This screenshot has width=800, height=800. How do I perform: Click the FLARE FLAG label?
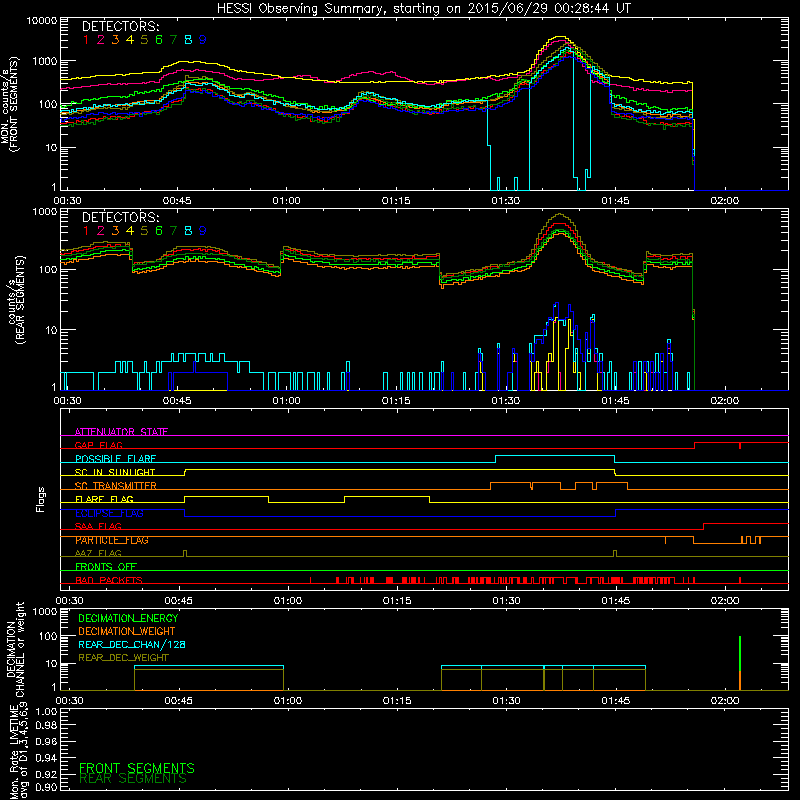tap(104, 499)
